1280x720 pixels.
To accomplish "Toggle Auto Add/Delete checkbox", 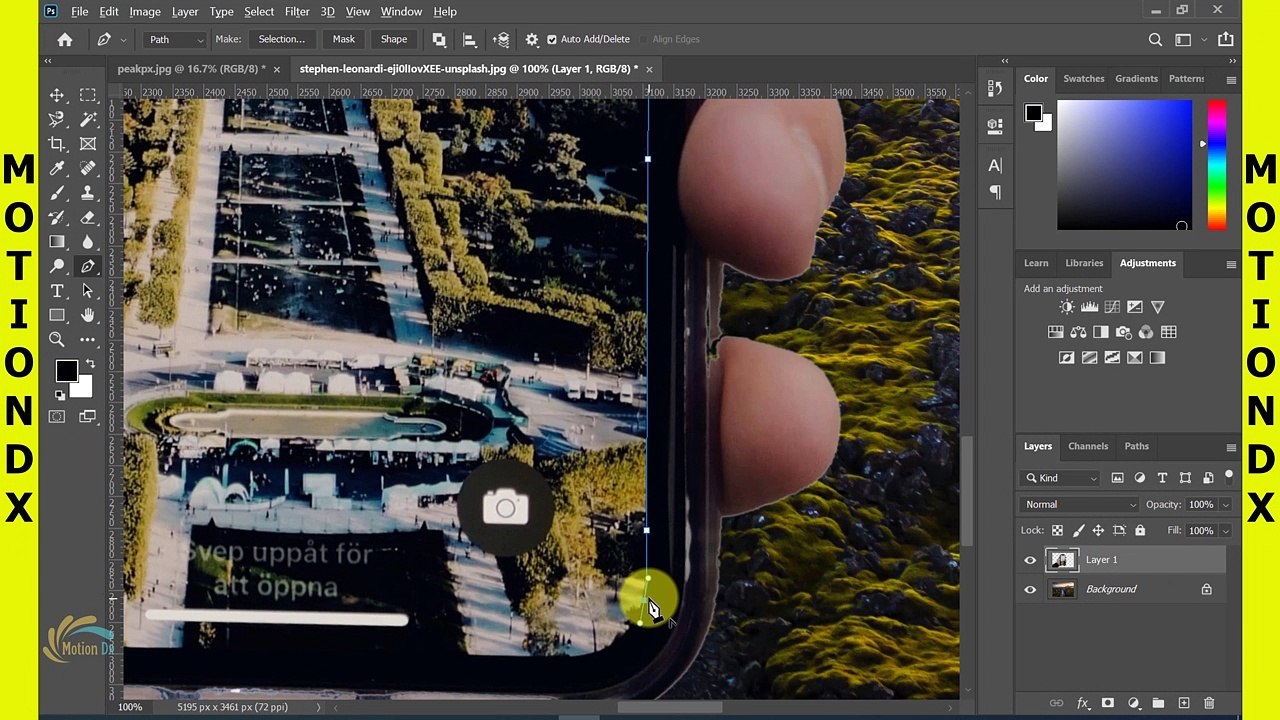I will (551, 39).
